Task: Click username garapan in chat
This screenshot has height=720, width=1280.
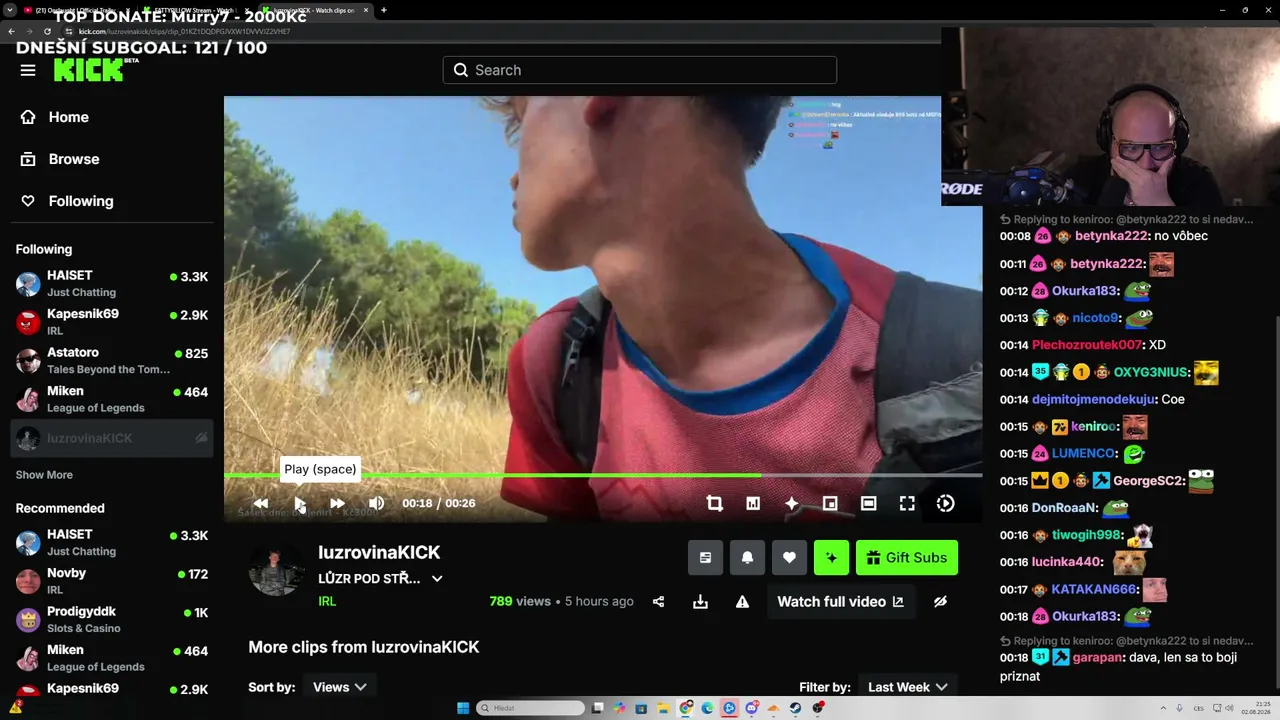Action: pyautogui.click(x=1098, y=657)
